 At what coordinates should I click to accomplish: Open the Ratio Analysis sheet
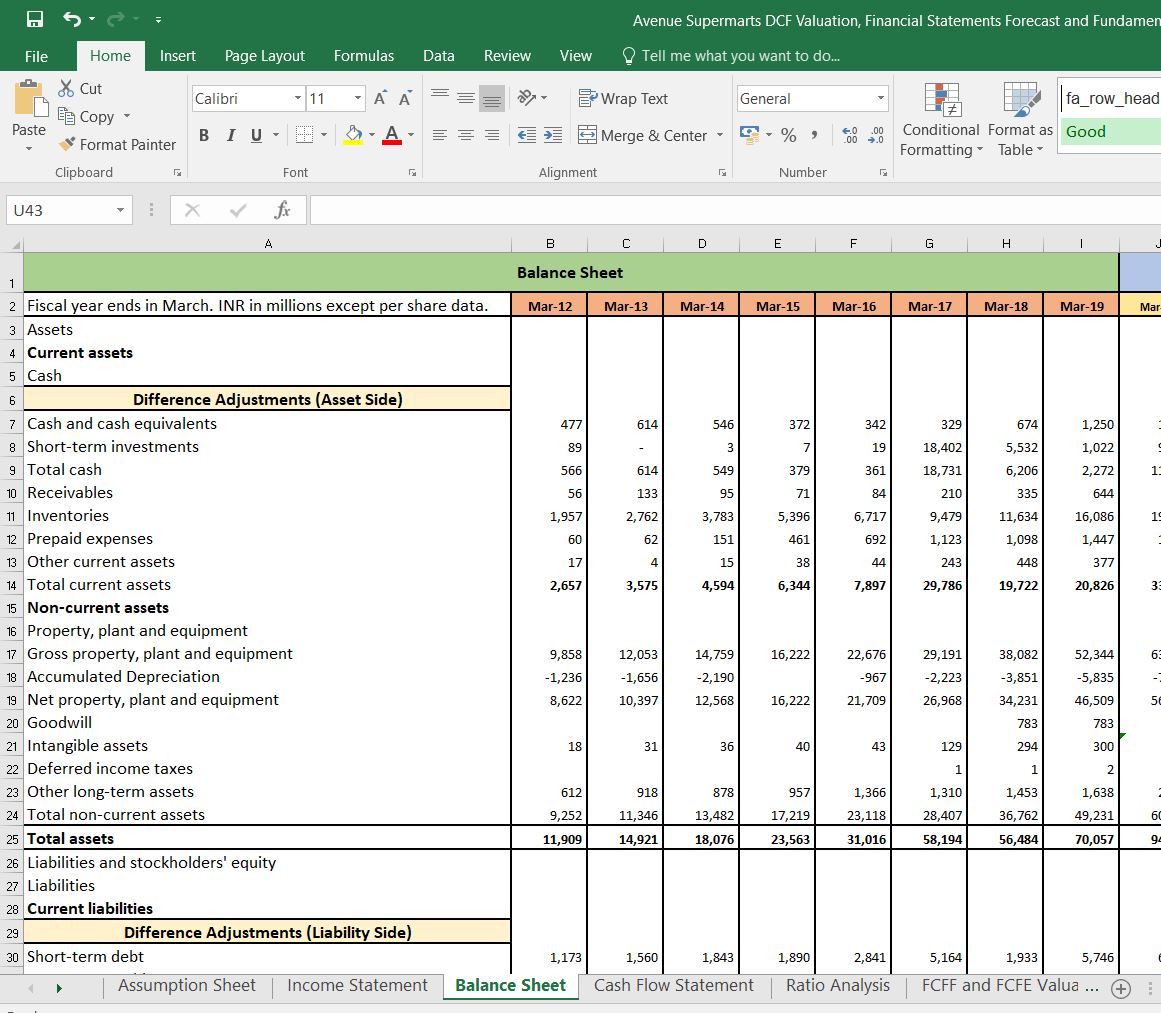837,986
